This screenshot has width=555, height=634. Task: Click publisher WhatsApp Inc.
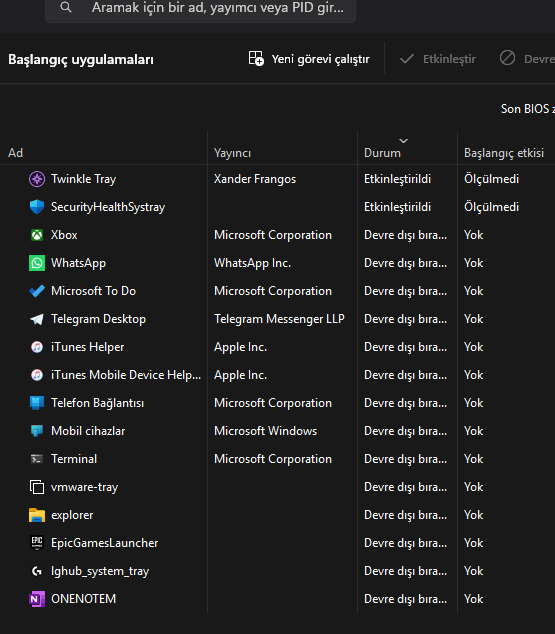click(252, 263)
